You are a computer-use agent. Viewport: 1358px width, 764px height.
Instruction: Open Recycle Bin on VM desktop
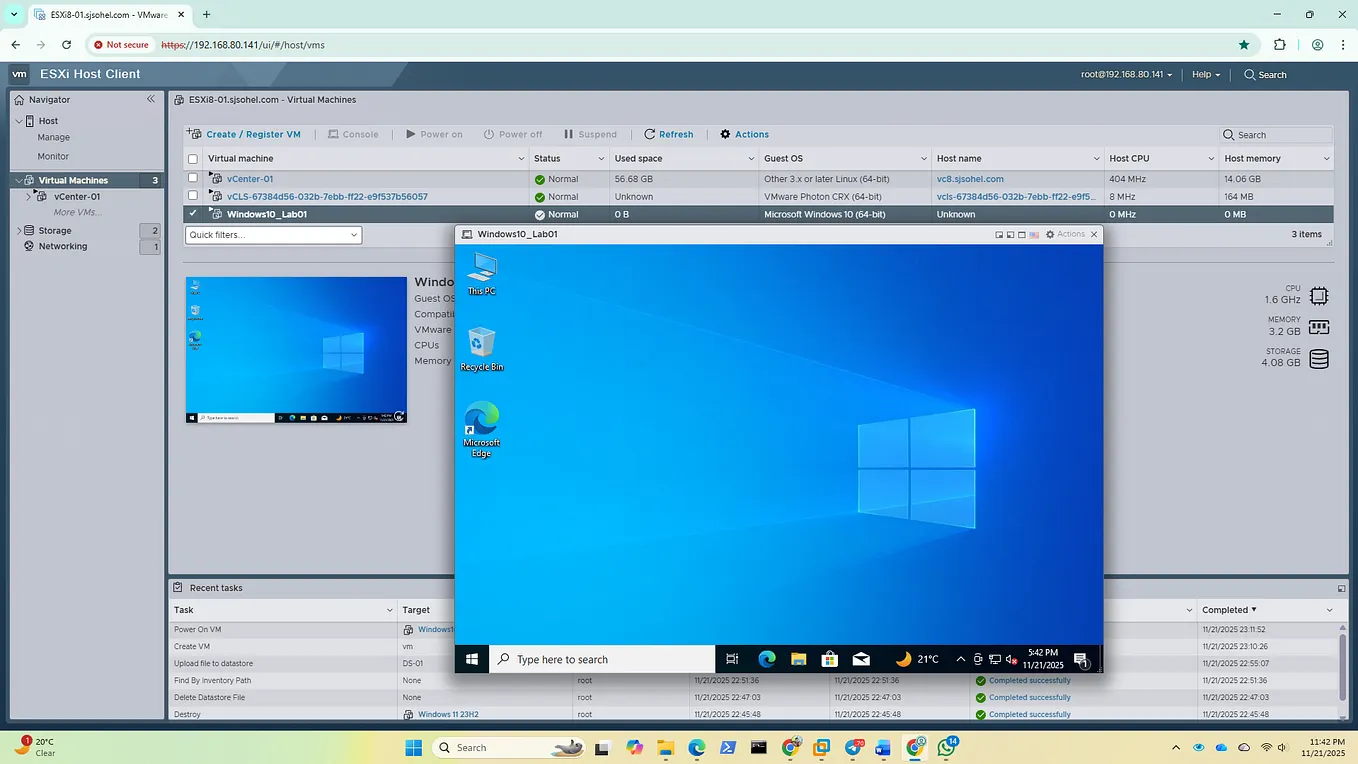(x=482, y=349)
